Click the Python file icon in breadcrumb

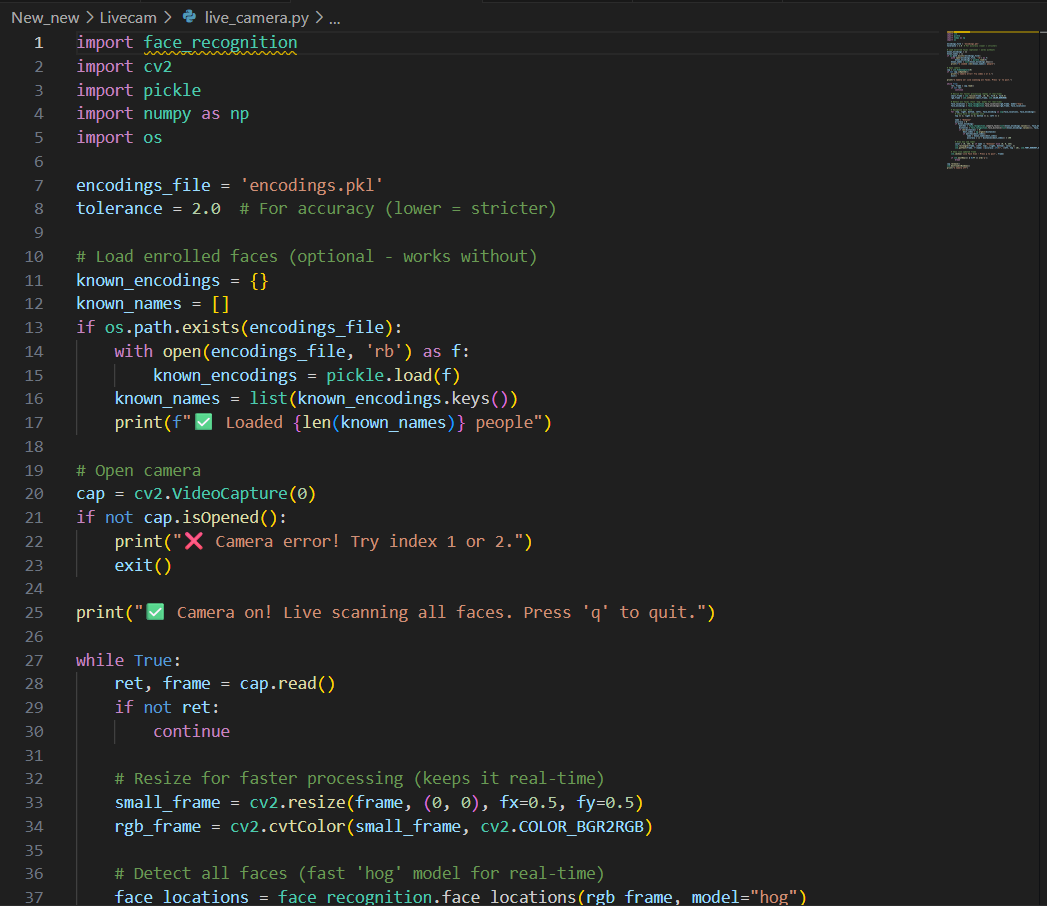point(189,17)
